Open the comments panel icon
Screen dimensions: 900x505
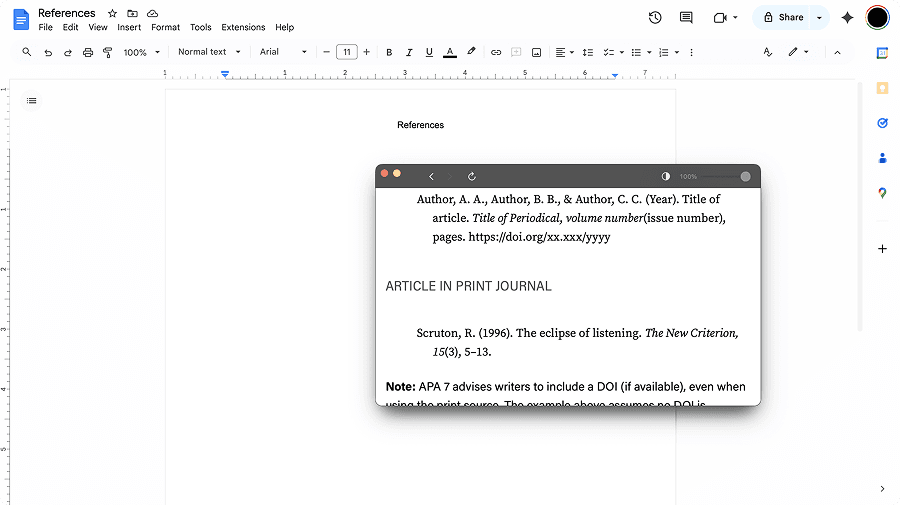click(x=686, y=18)
